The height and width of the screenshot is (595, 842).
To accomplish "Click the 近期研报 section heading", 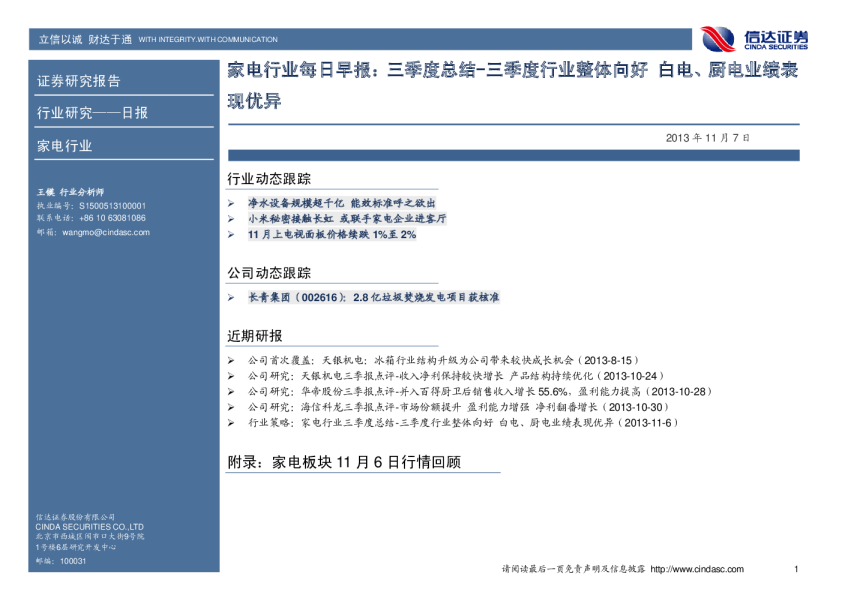I will coord(255,335).
